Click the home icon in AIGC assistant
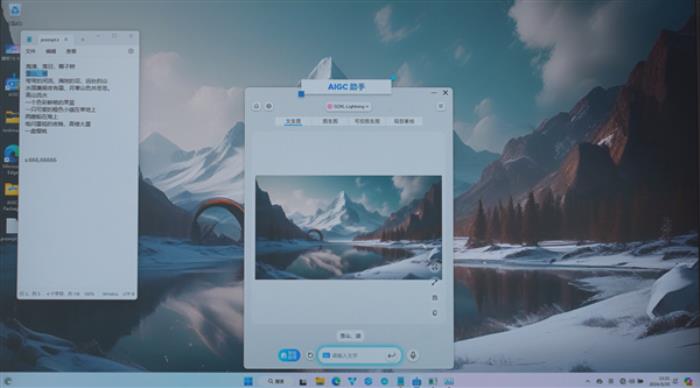Image resolution: width=700 pixels, height=388 pixels. [x=256, y=106]
